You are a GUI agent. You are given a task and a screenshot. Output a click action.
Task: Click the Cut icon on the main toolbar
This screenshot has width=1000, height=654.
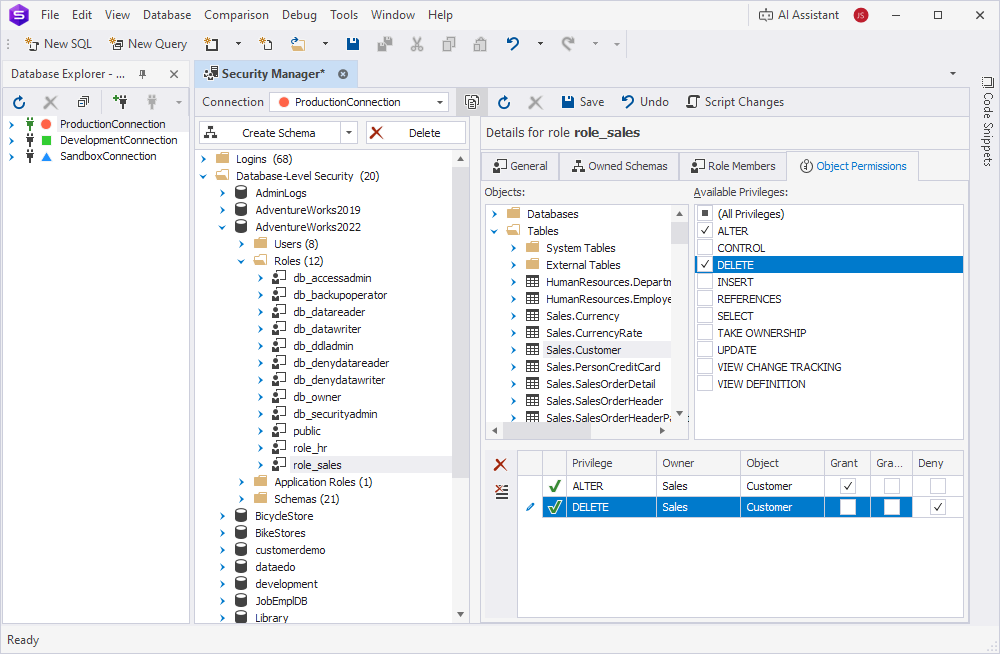pos(416,44)
